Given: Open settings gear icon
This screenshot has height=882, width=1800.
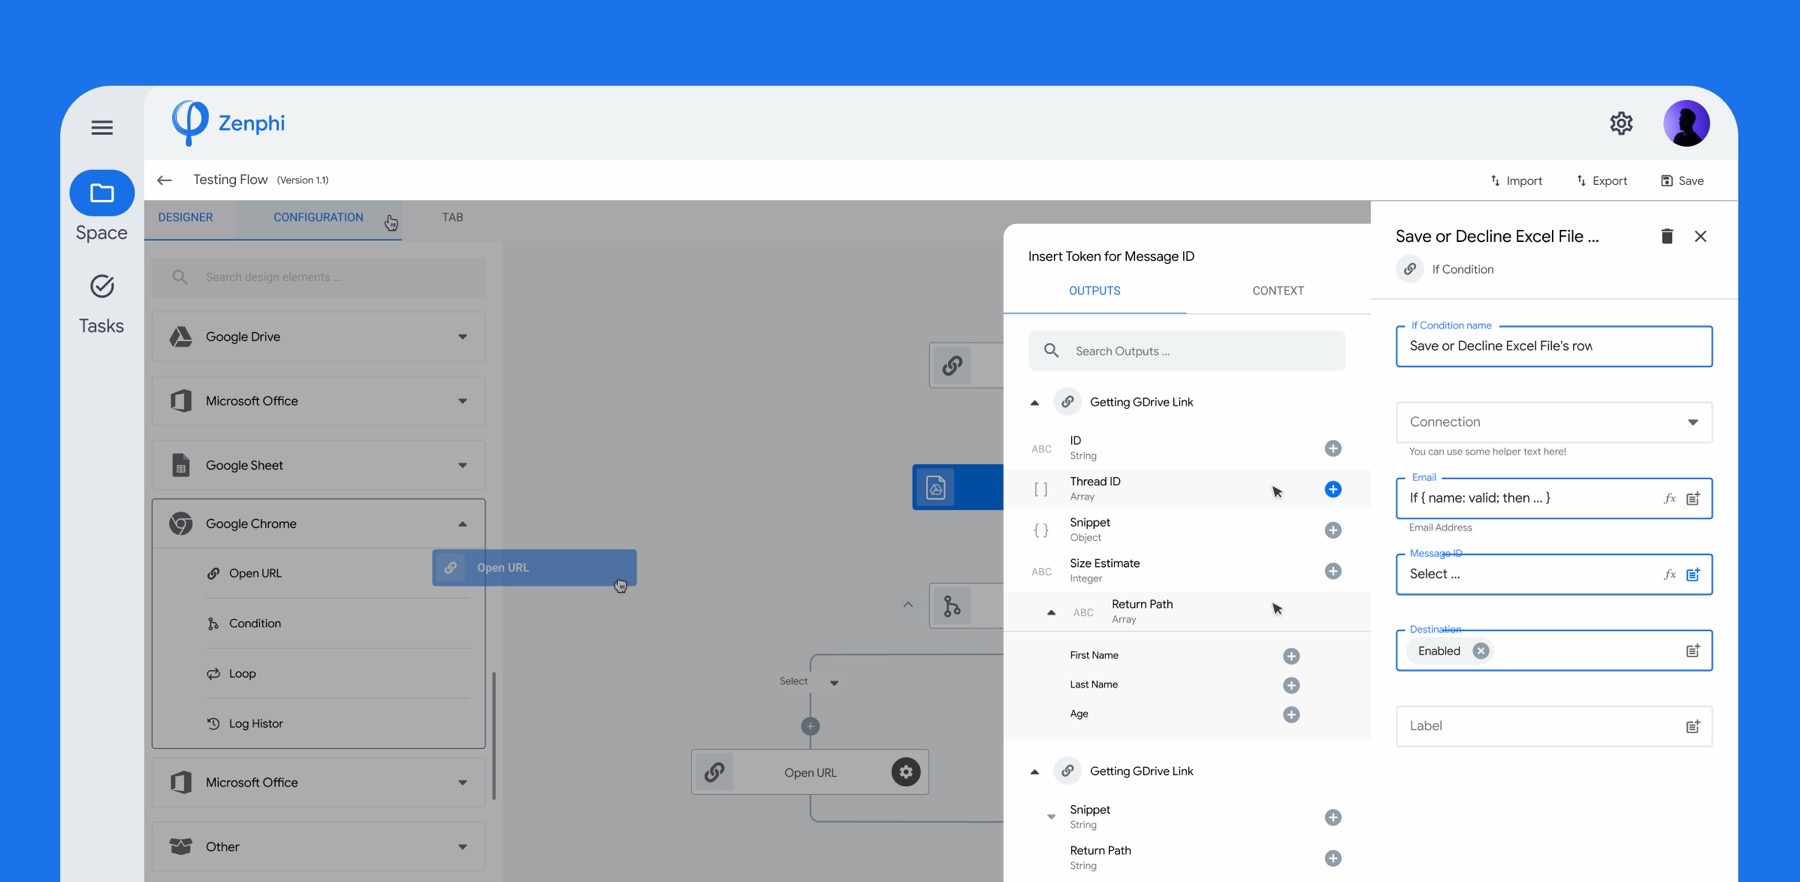Looking at the screenshot, I should pos(1621,123).
